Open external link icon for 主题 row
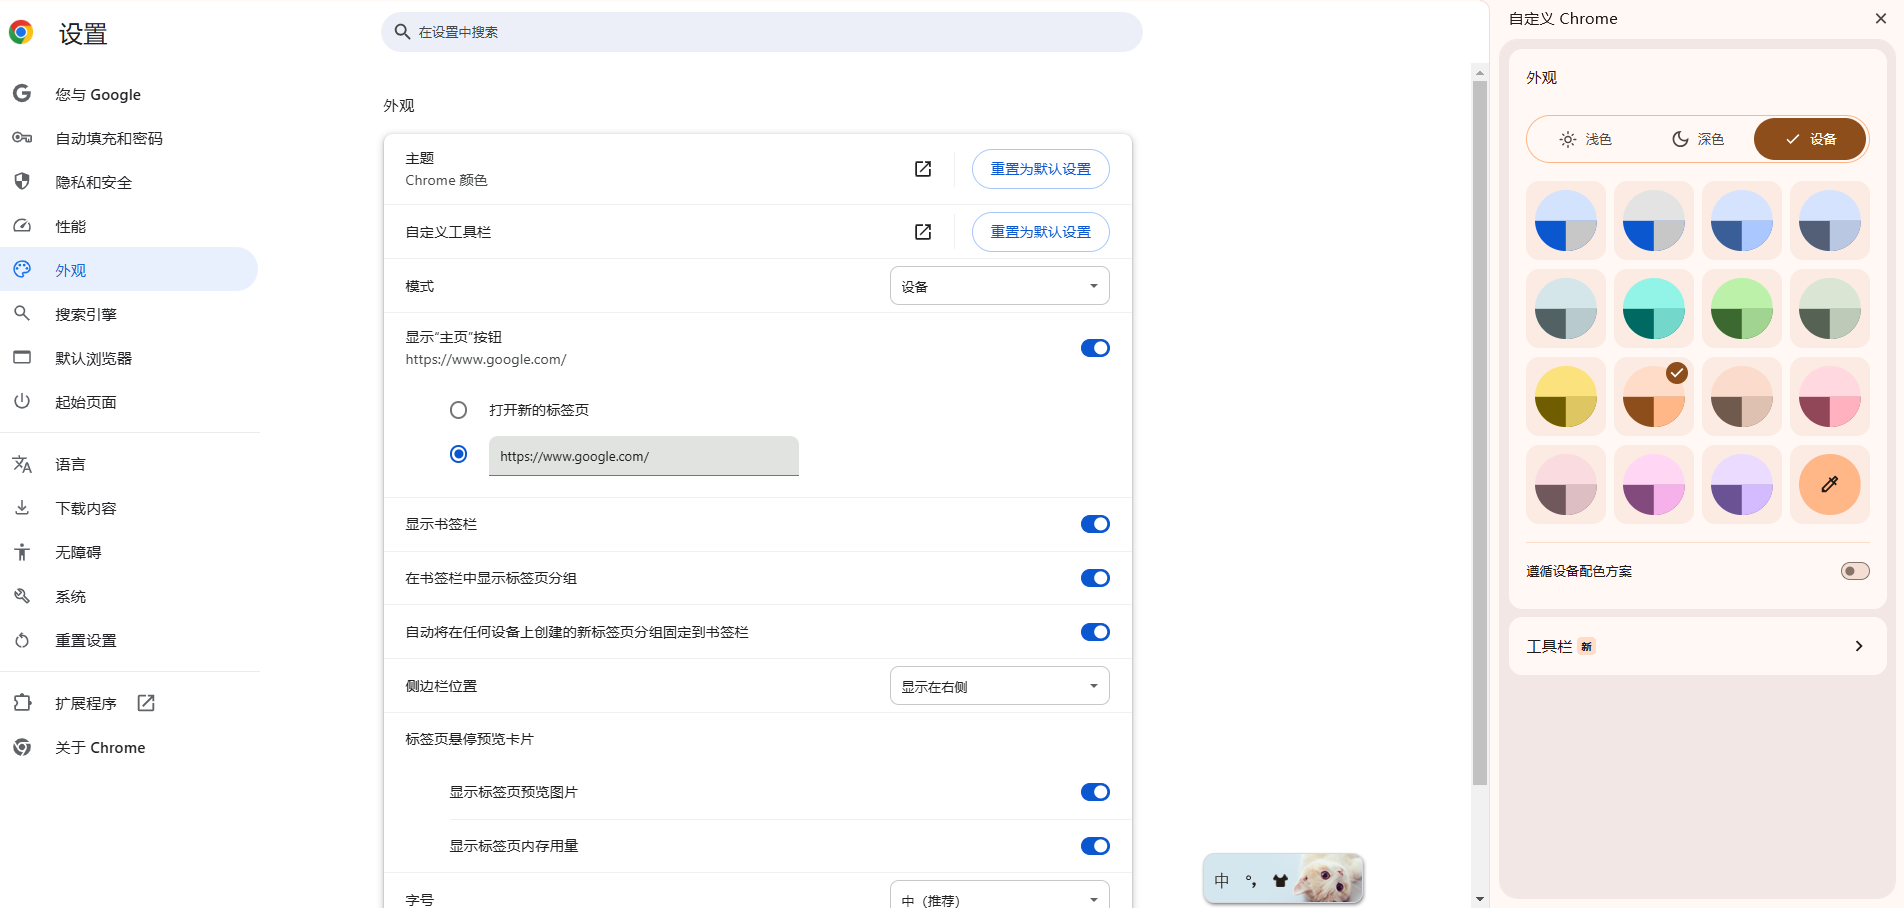 click(x=923, y=169)
